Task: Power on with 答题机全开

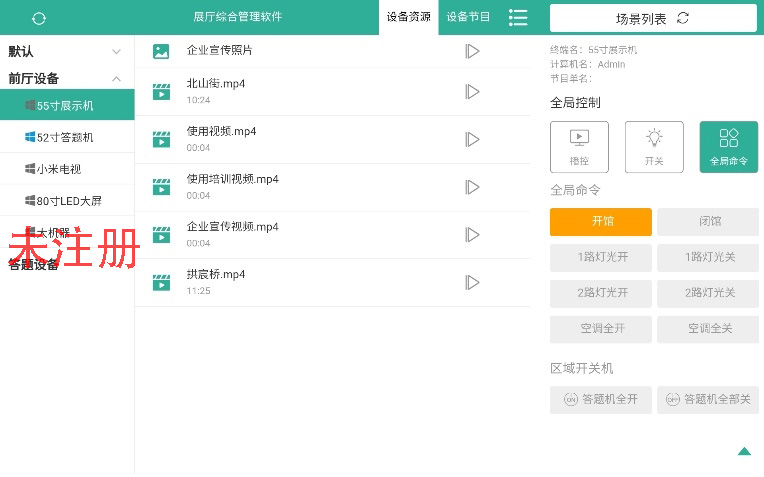Action: click(601, 400)
